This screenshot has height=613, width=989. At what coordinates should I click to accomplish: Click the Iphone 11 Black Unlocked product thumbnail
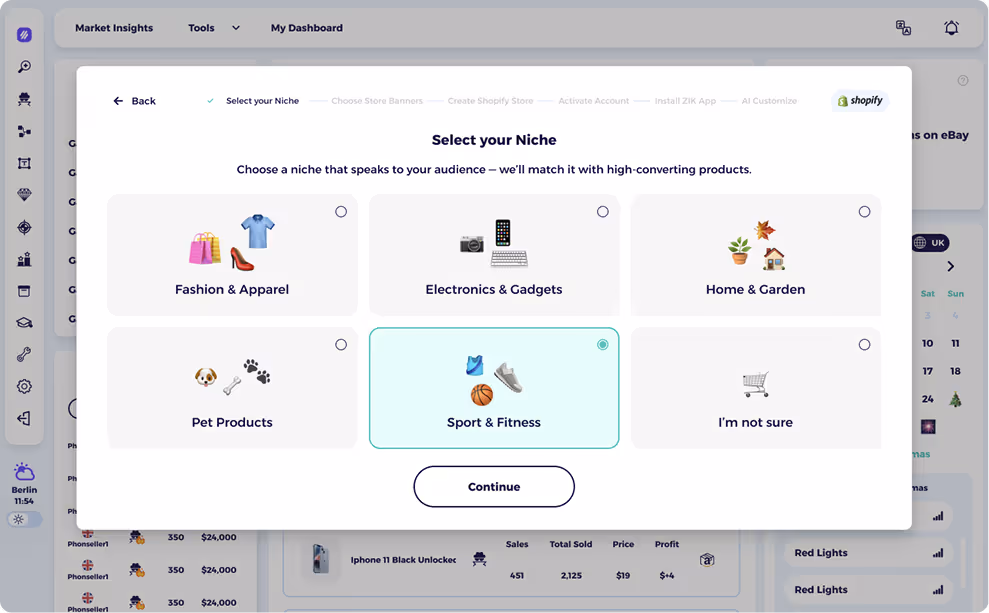point(320,560)
